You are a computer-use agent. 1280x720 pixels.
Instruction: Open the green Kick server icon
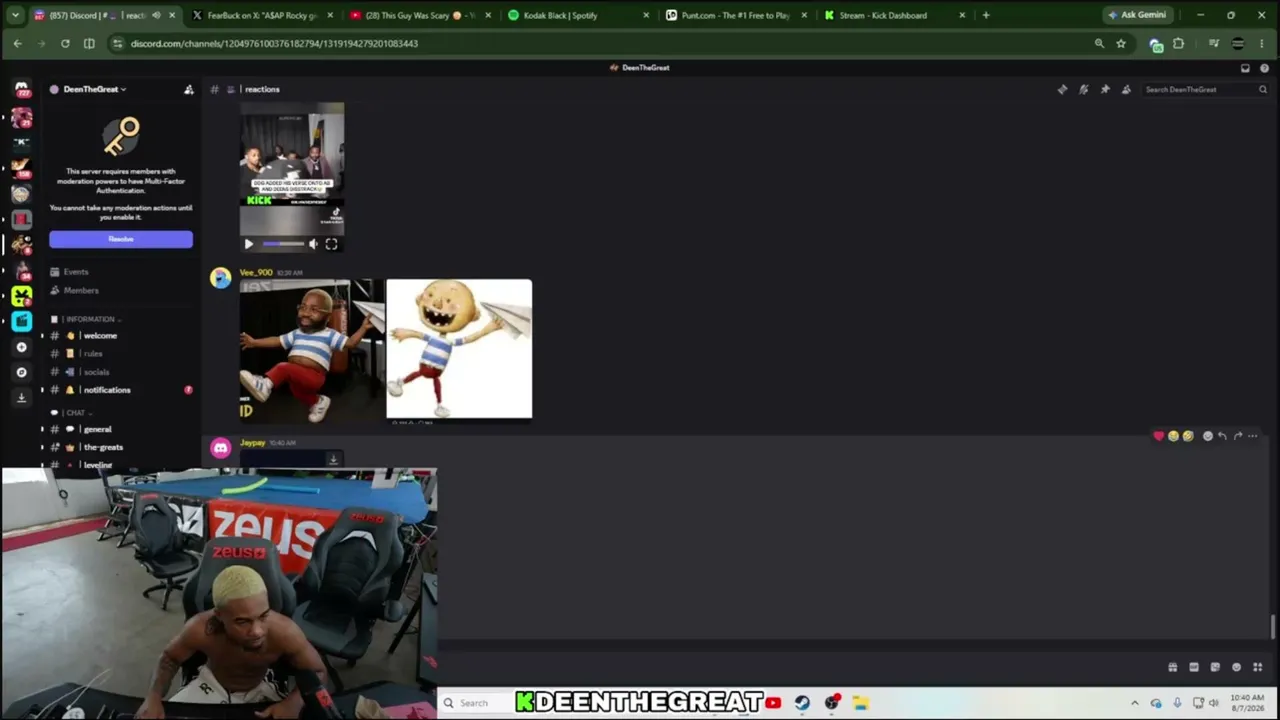tap(21, 296)
